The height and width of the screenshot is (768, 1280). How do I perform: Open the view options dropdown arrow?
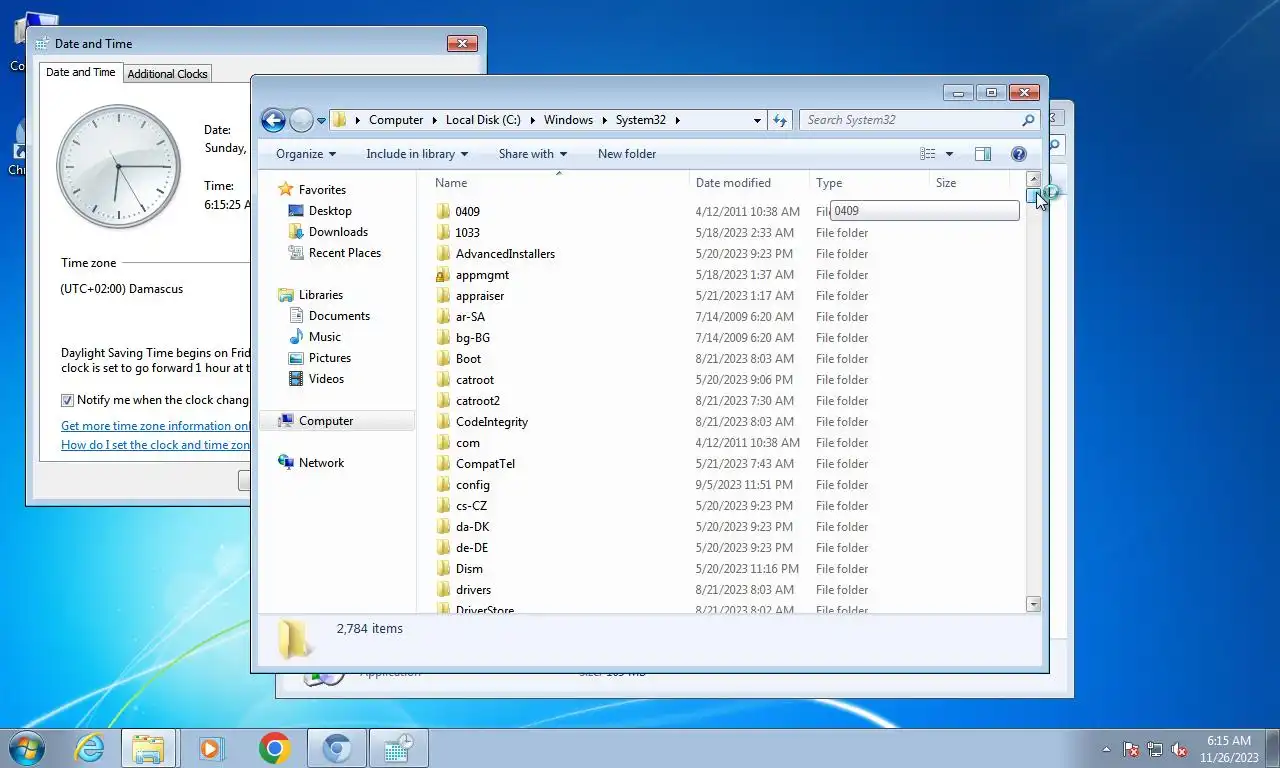click(x=949, y=154)
